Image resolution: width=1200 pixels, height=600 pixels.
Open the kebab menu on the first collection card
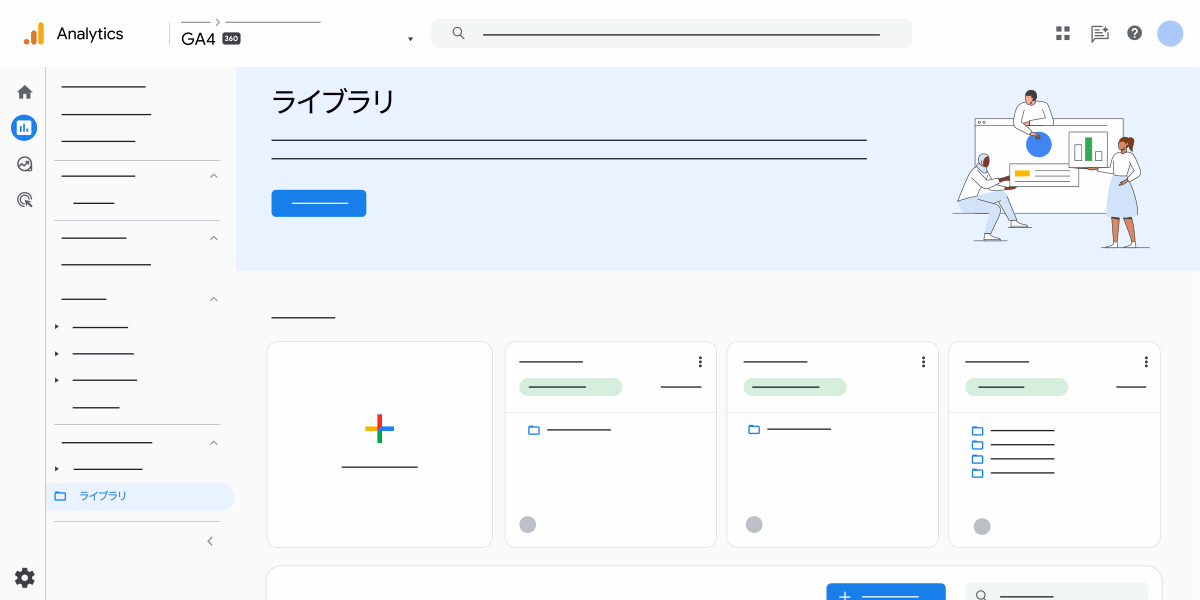coord(699,362)
